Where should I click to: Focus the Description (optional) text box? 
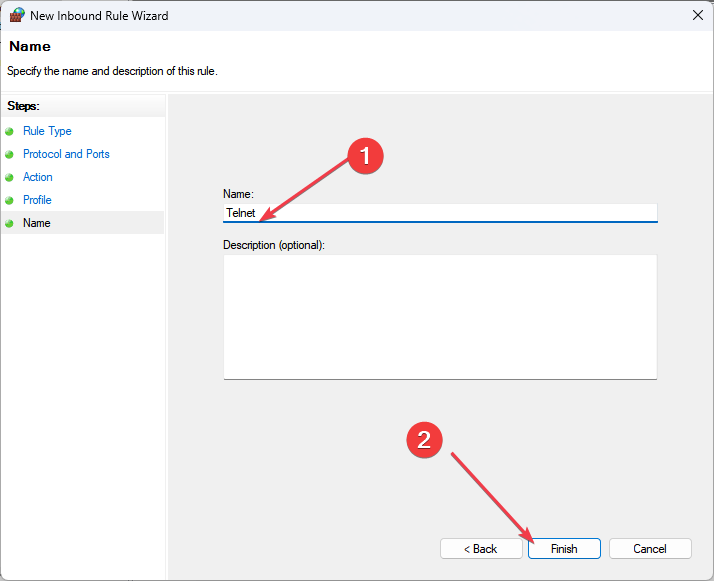click(x=440, y=316)
